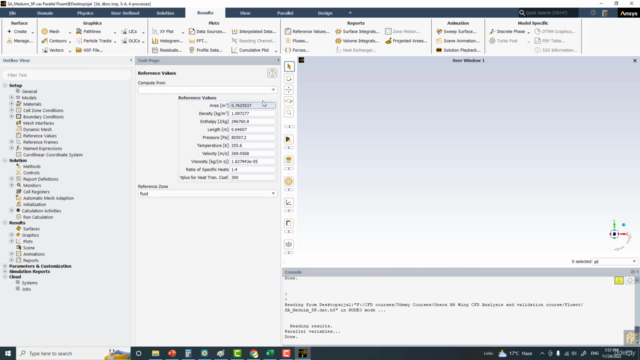The image size is (640, 360).
Task: Open Surface Integrals report
Action: (357, 31)
